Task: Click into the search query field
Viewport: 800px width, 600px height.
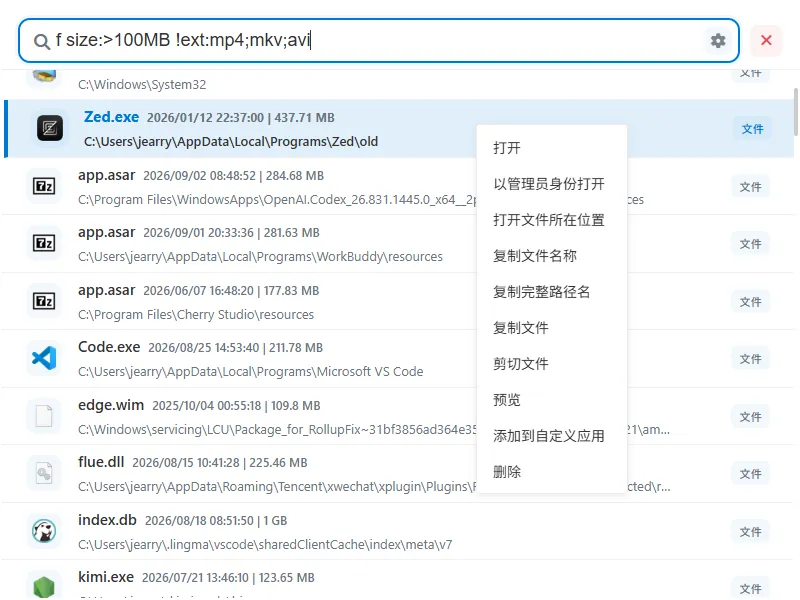Action: click(x=378, y=40)
